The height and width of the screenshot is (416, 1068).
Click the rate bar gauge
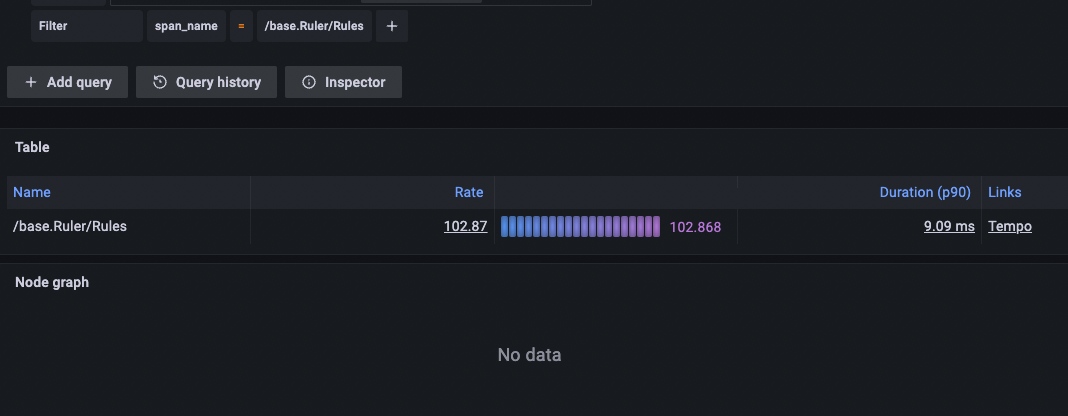click(x=580, y=227)
